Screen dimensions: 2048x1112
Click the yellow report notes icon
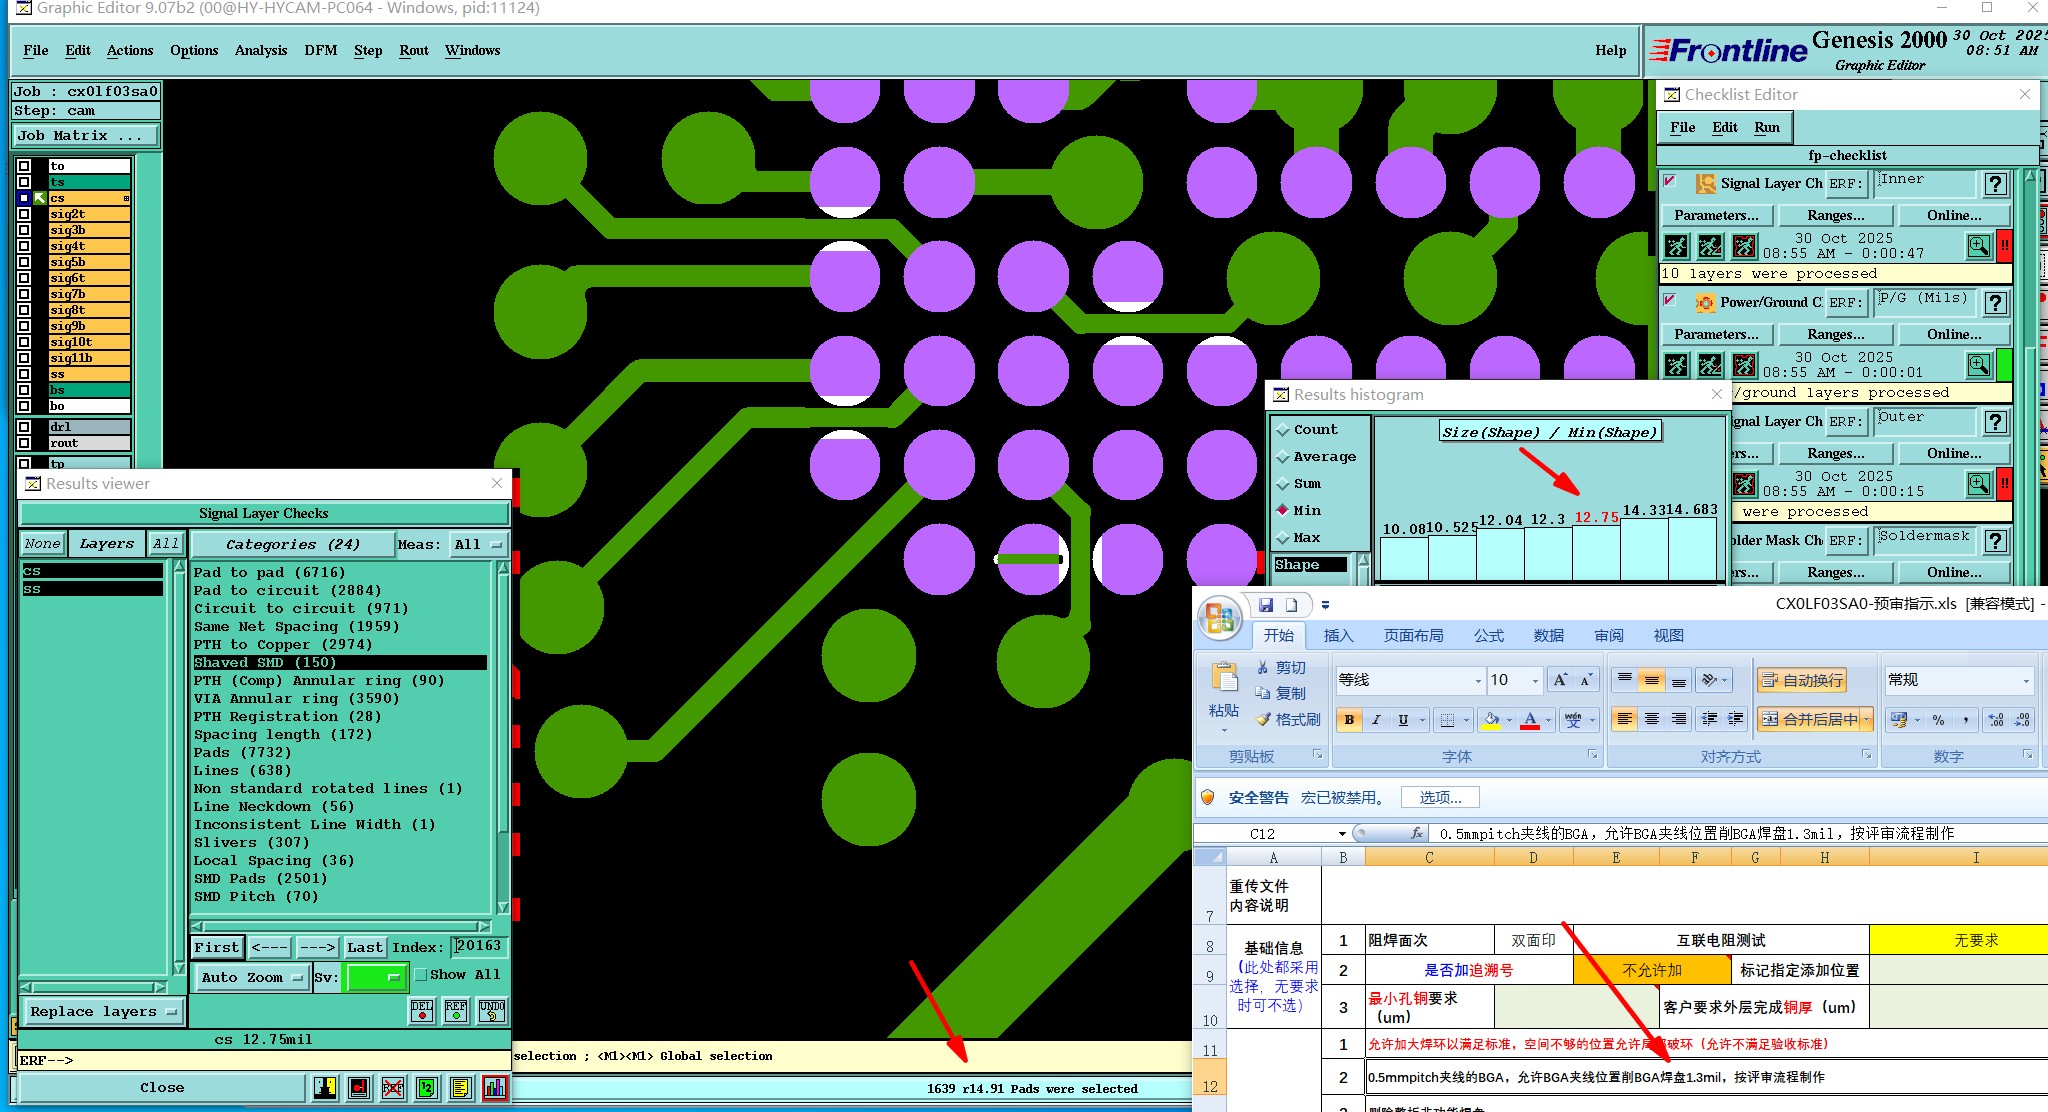(x=460, y=1088)
